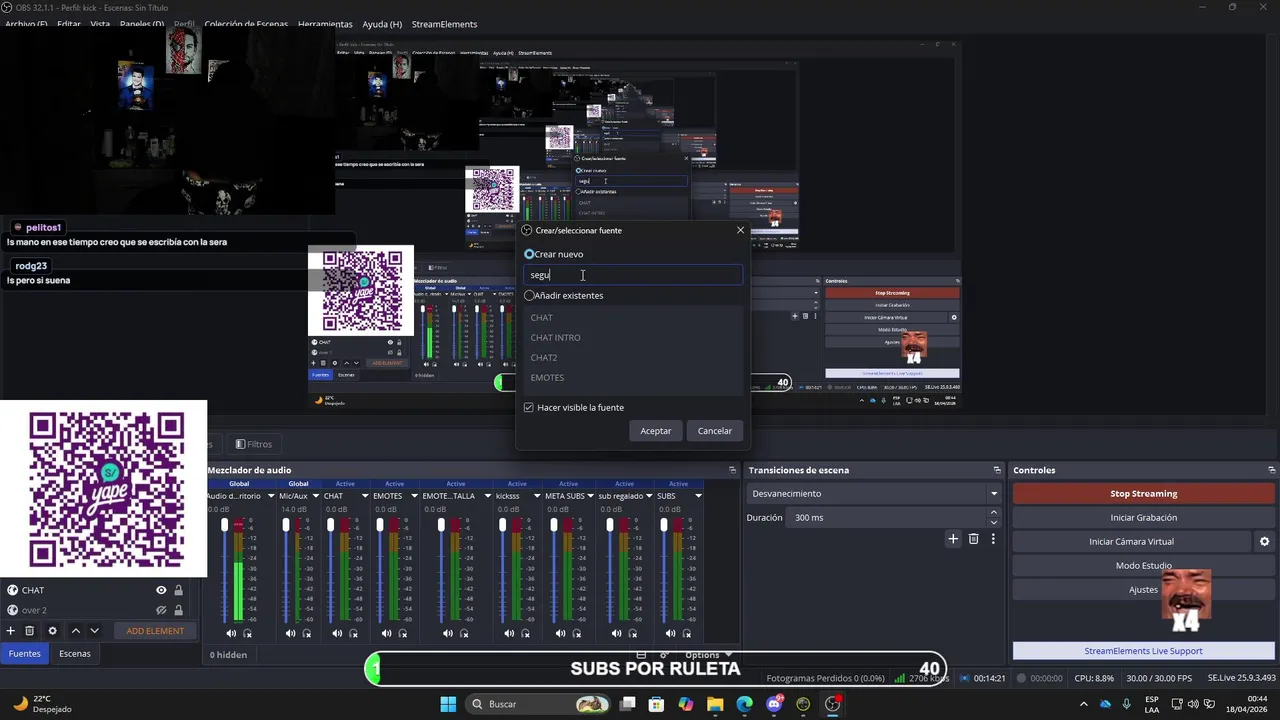
Task: Switch to the Fuentes tab
Action: point(25,654)
